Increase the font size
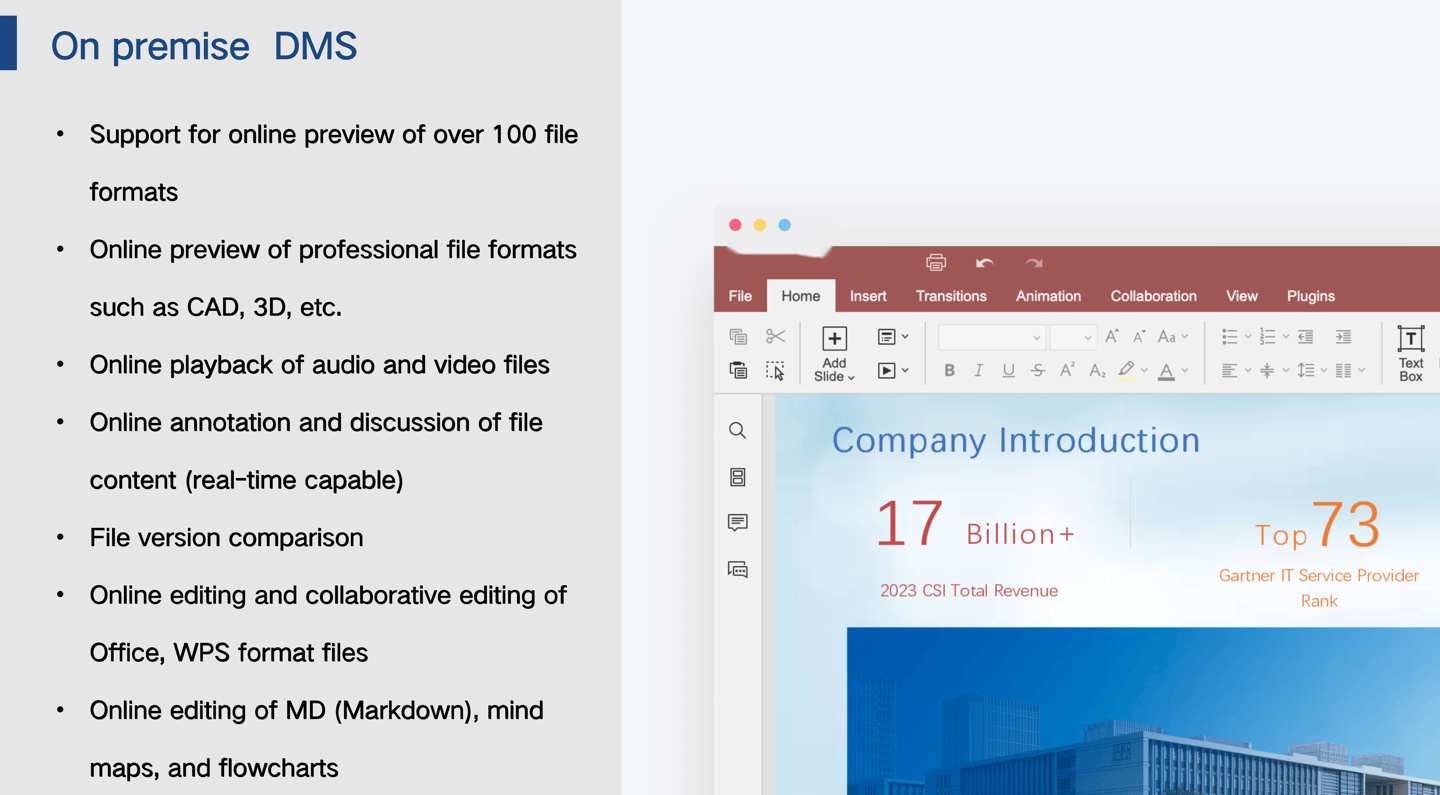1440x795 pixels. (x=1112, y=337)
